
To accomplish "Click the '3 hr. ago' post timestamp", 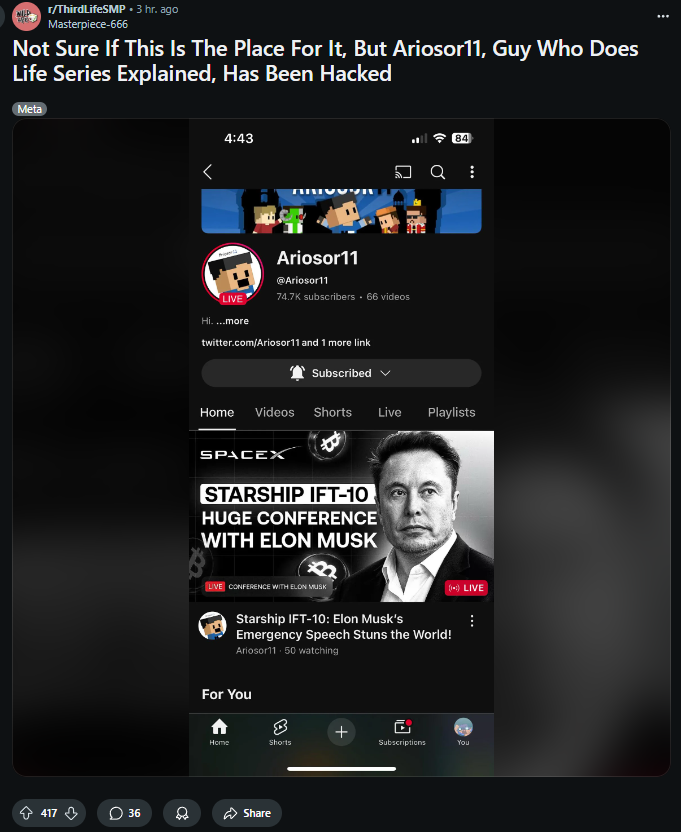I will 157,9.
